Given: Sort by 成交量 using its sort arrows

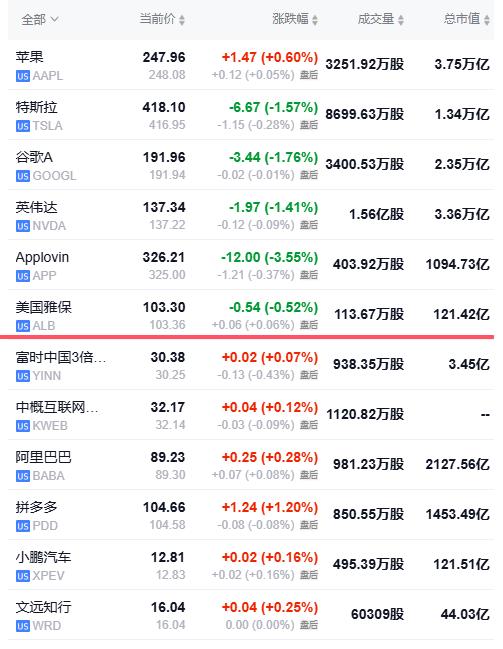Looking at the screenshot, I should 401,19.
